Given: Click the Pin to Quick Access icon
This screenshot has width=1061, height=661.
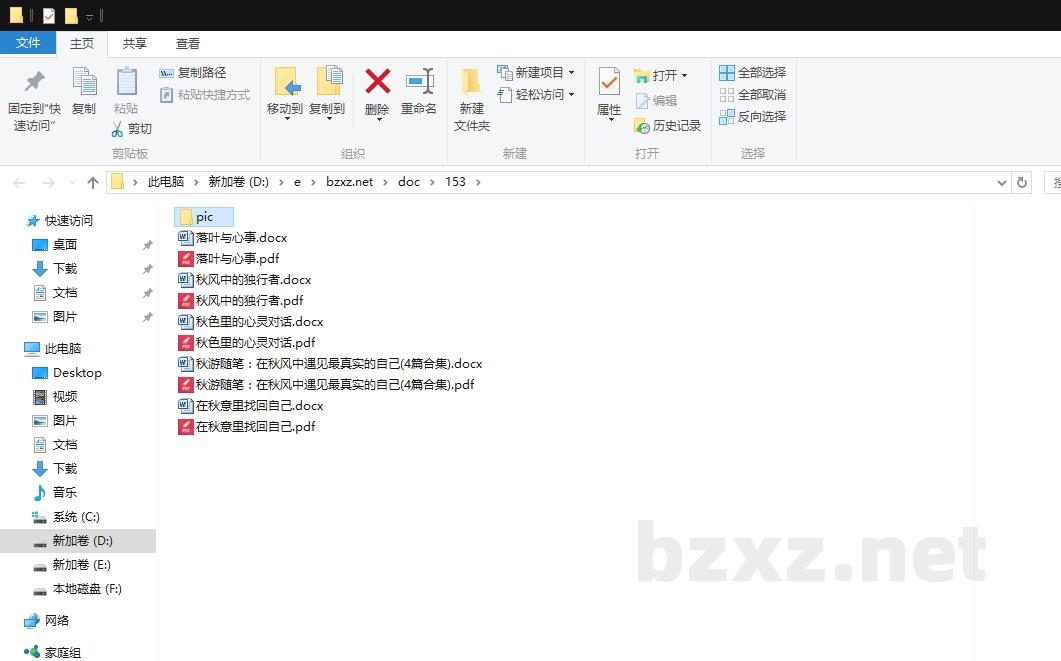Looking at the screenshot, I should [34, 82].
